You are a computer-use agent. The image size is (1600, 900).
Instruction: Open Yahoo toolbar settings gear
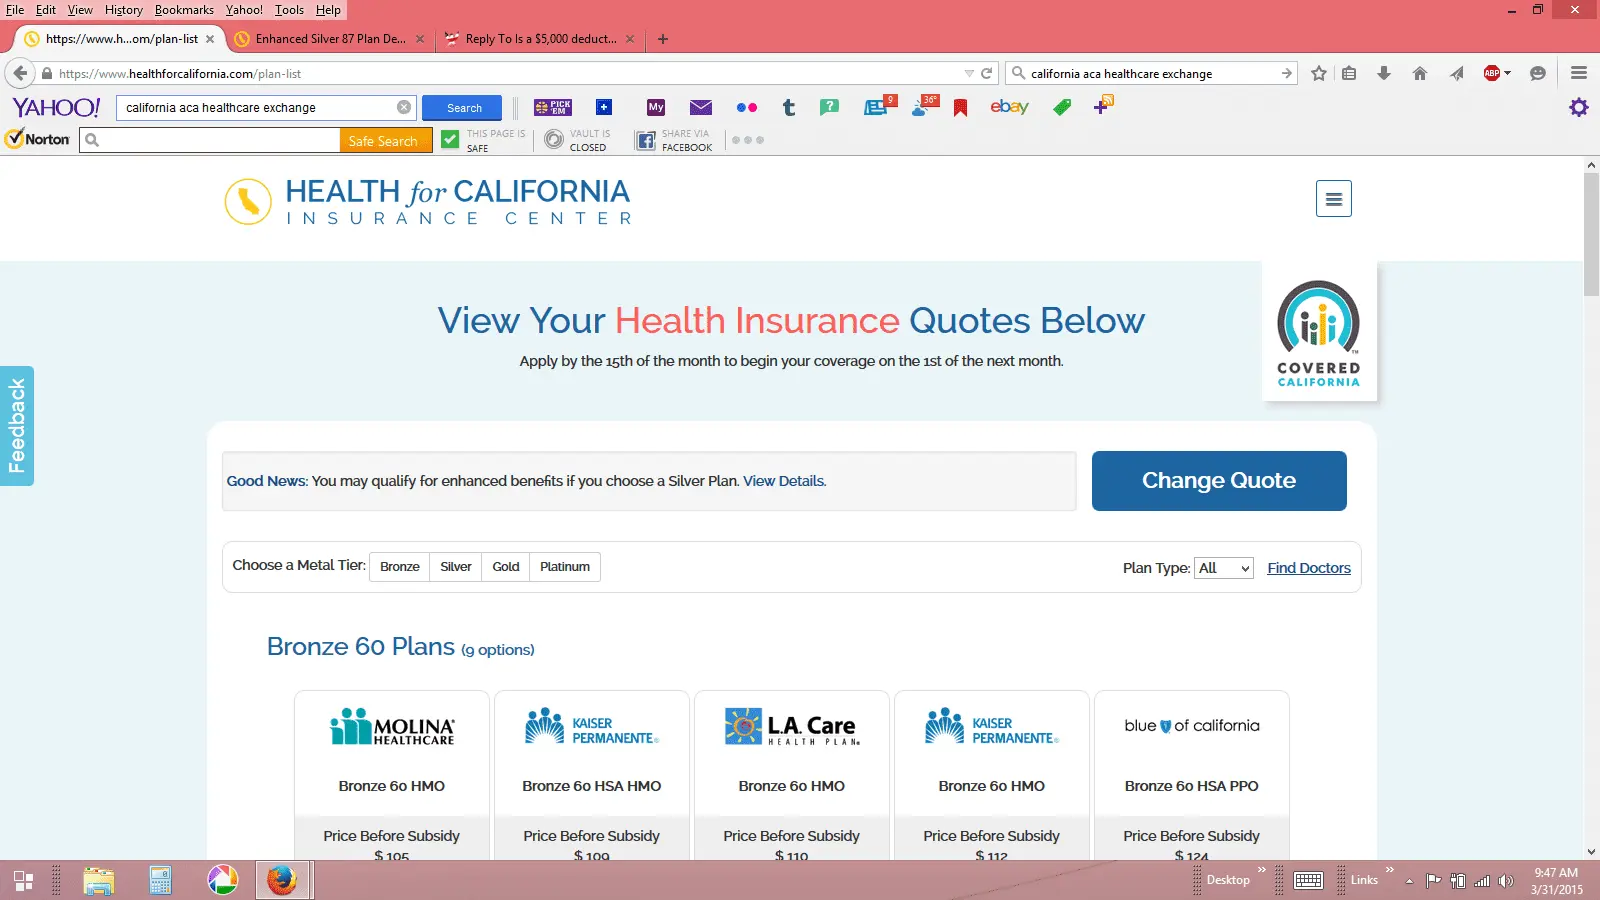pyautogui.click(x=1578, y=107)
